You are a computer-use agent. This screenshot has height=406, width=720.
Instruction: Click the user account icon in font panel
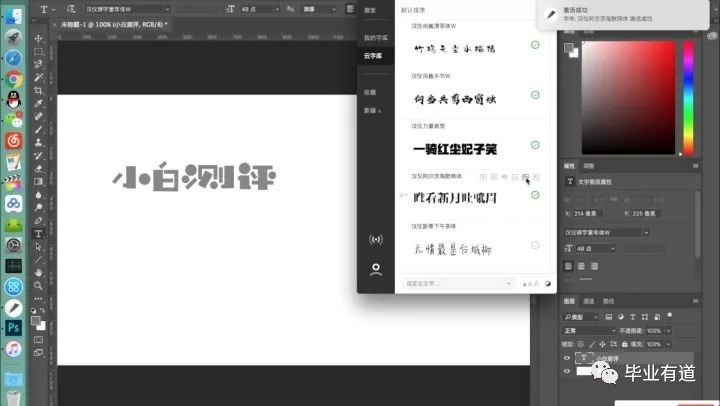pyautogui.click(x=376, y=268)
